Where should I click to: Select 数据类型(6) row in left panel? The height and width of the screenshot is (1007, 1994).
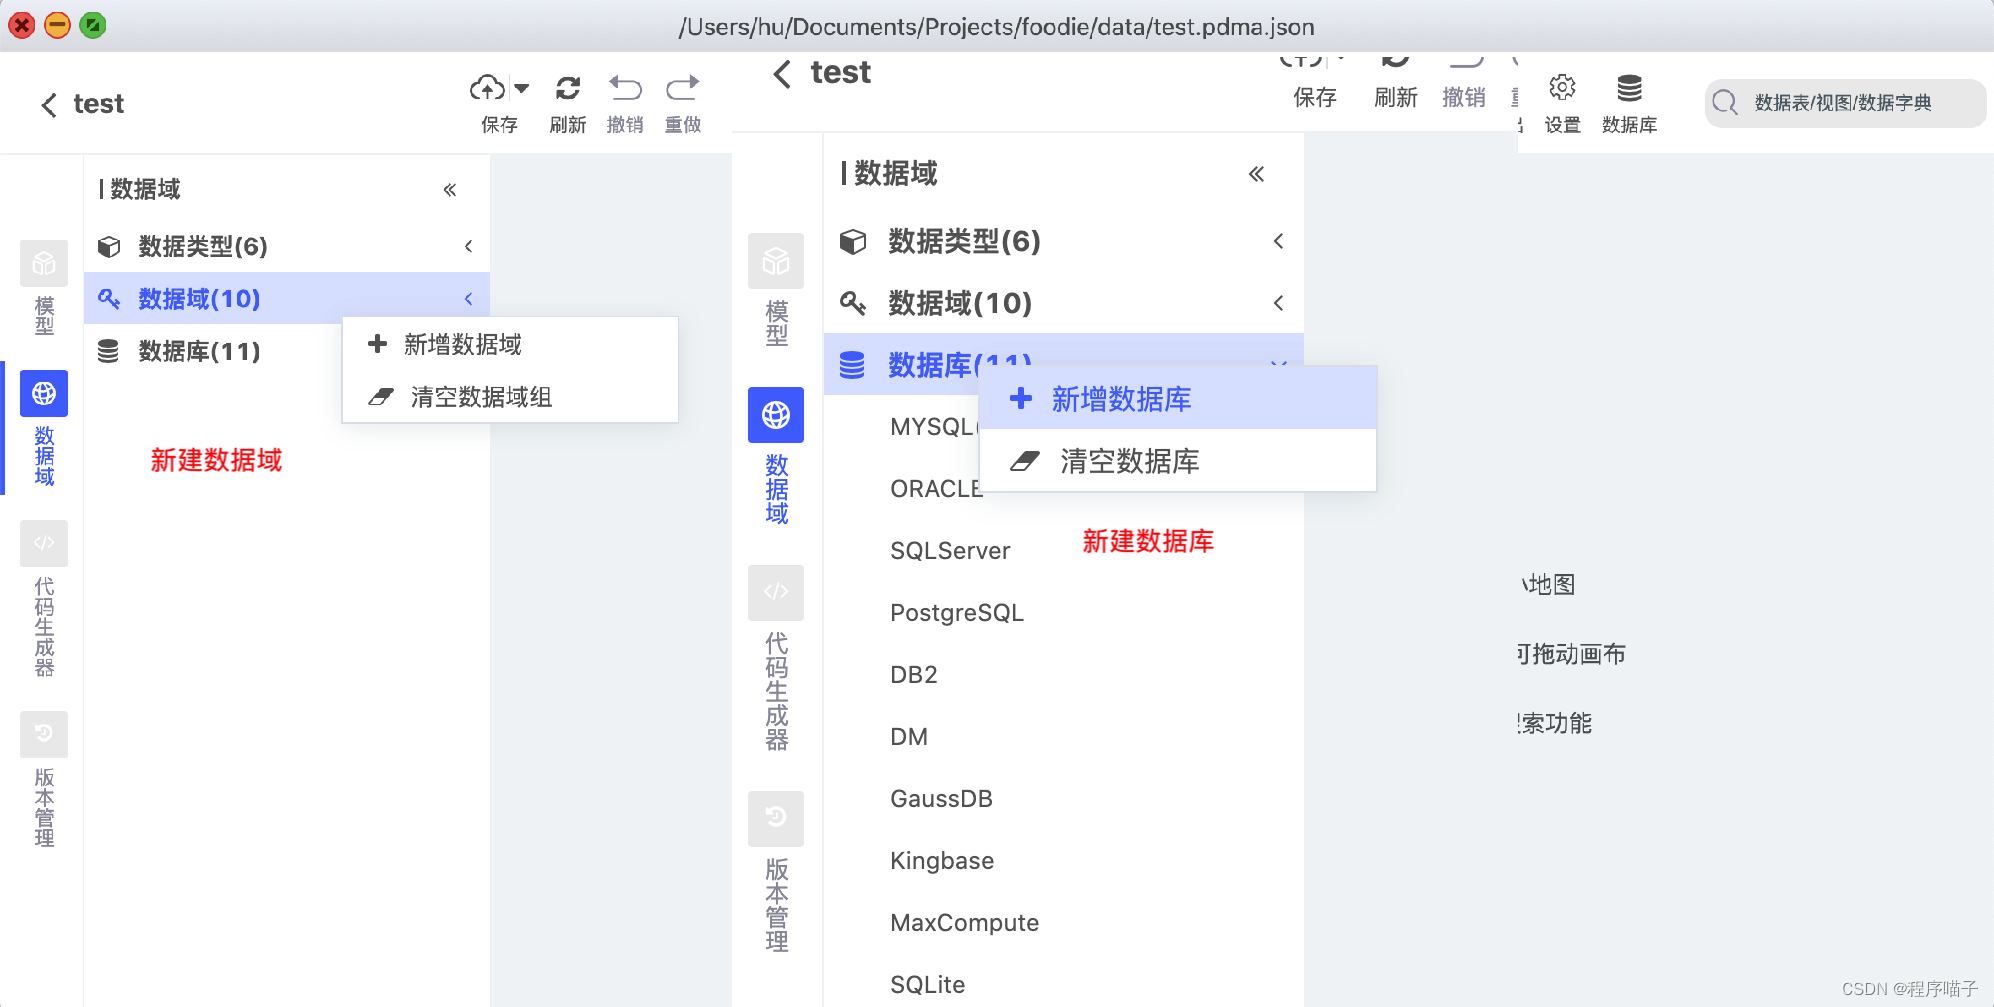click(x=287, y=246)
